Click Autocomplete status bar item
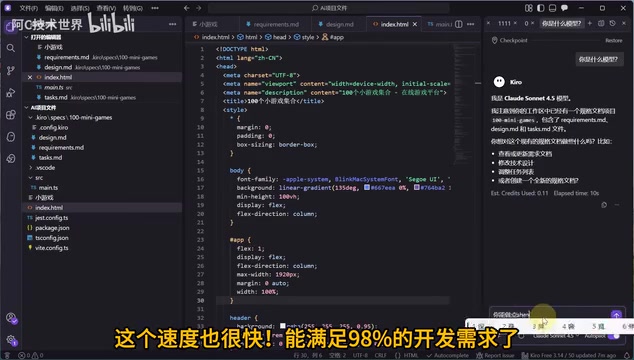 [x=448, y=356]
